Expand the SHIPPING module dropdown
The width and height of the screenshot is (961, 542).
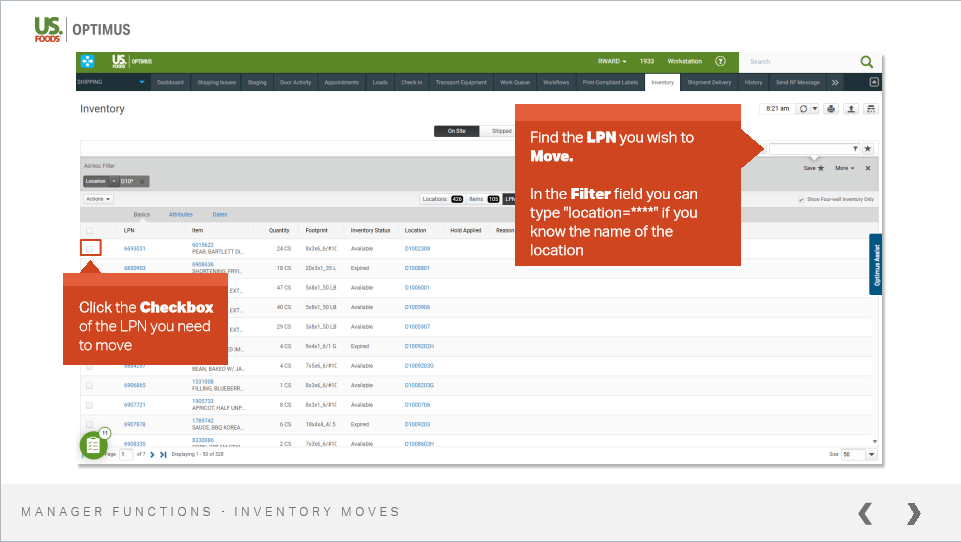[x=142, y=82]
